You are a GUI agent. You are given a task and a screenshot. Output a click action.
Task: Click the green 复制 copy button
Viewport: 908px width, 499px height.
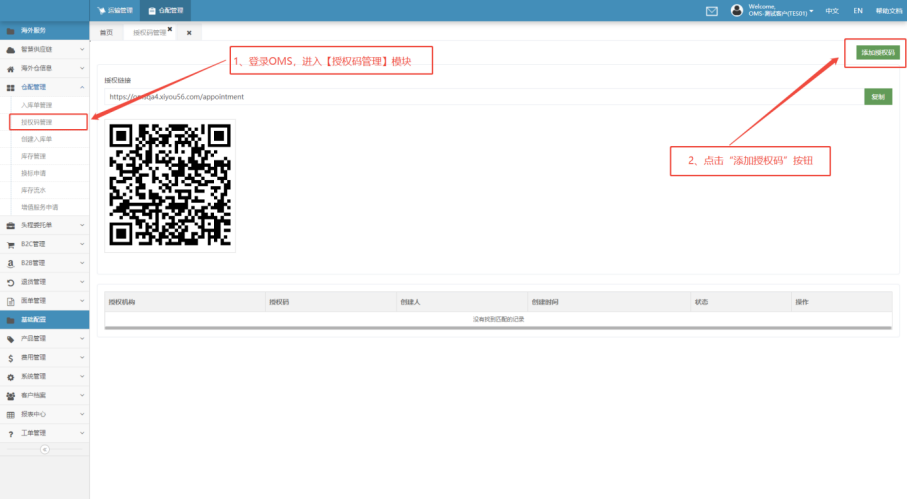click(877, 97)
